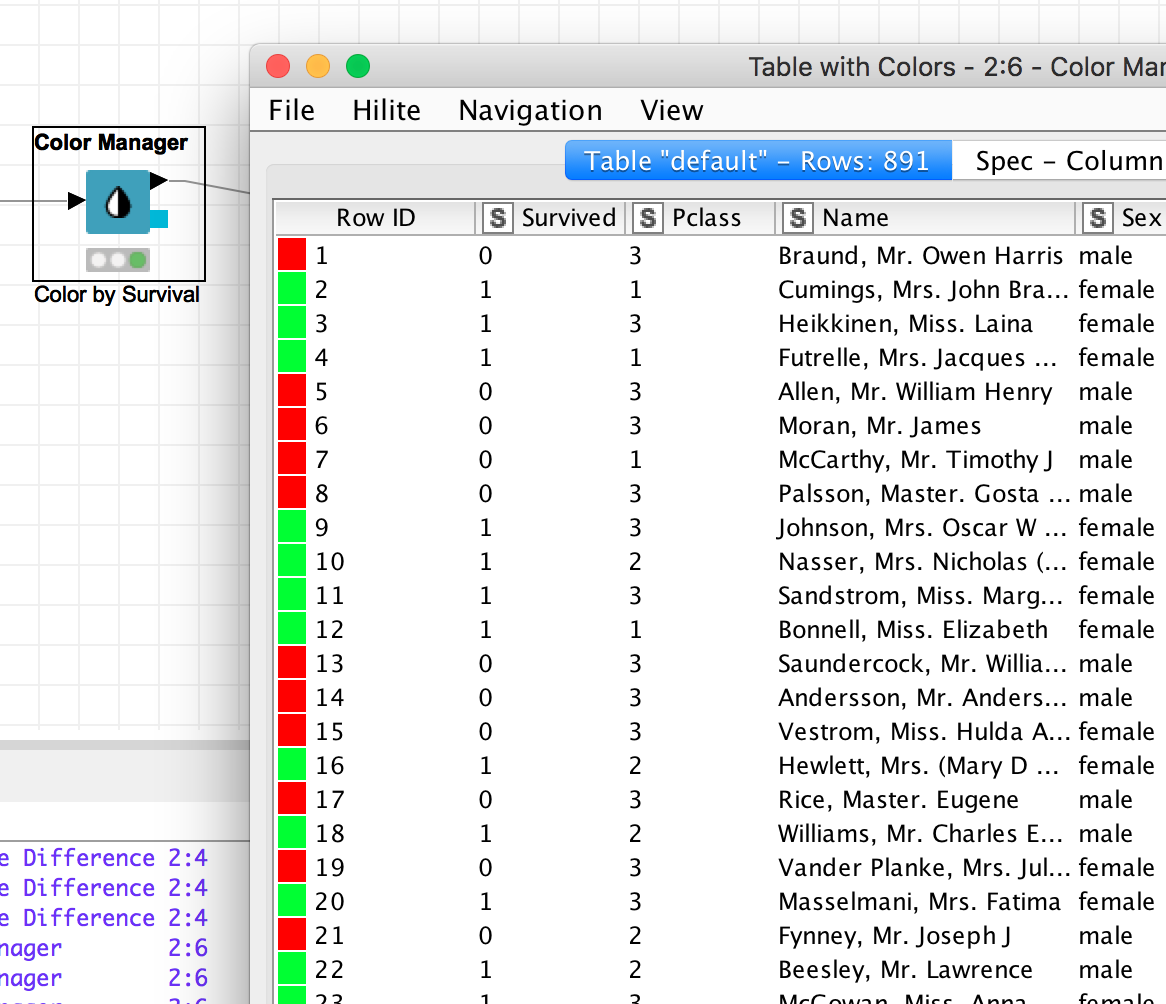Screen dimensions: 1166x1004
Task: Click the node's traffic light status indicator
Action: click(117, 260)
